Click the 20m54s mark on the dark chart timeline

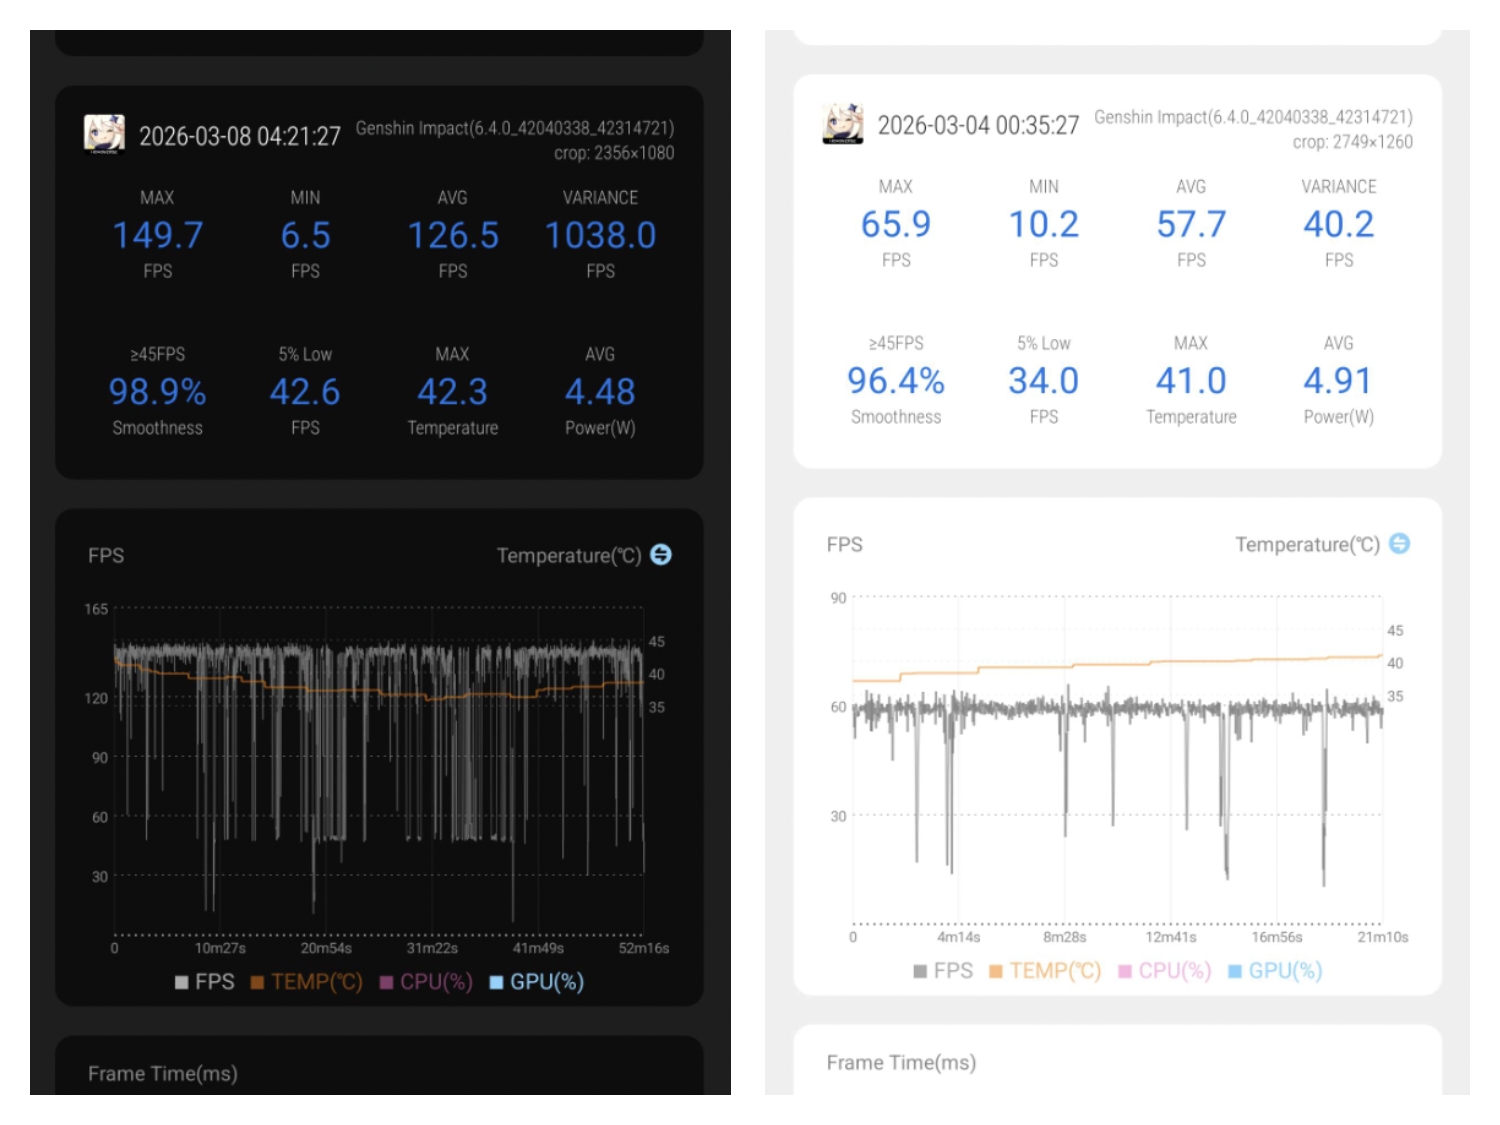(326, 948)
